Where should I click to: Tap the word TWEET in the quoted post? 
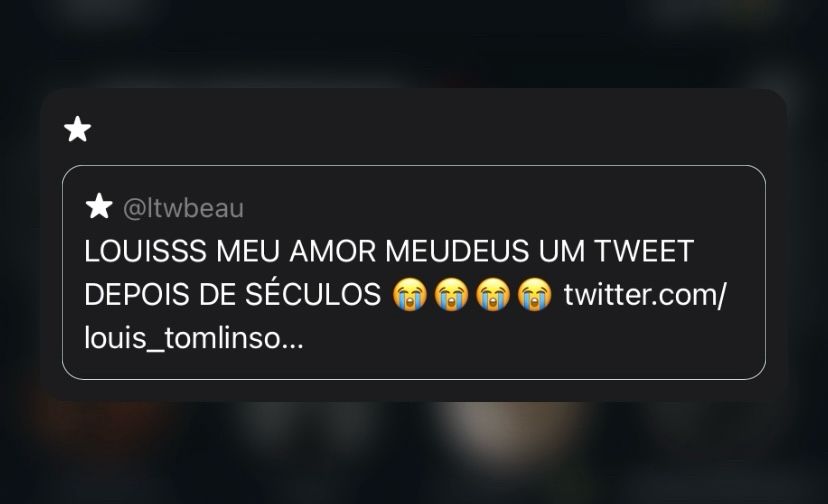point(644,251)
